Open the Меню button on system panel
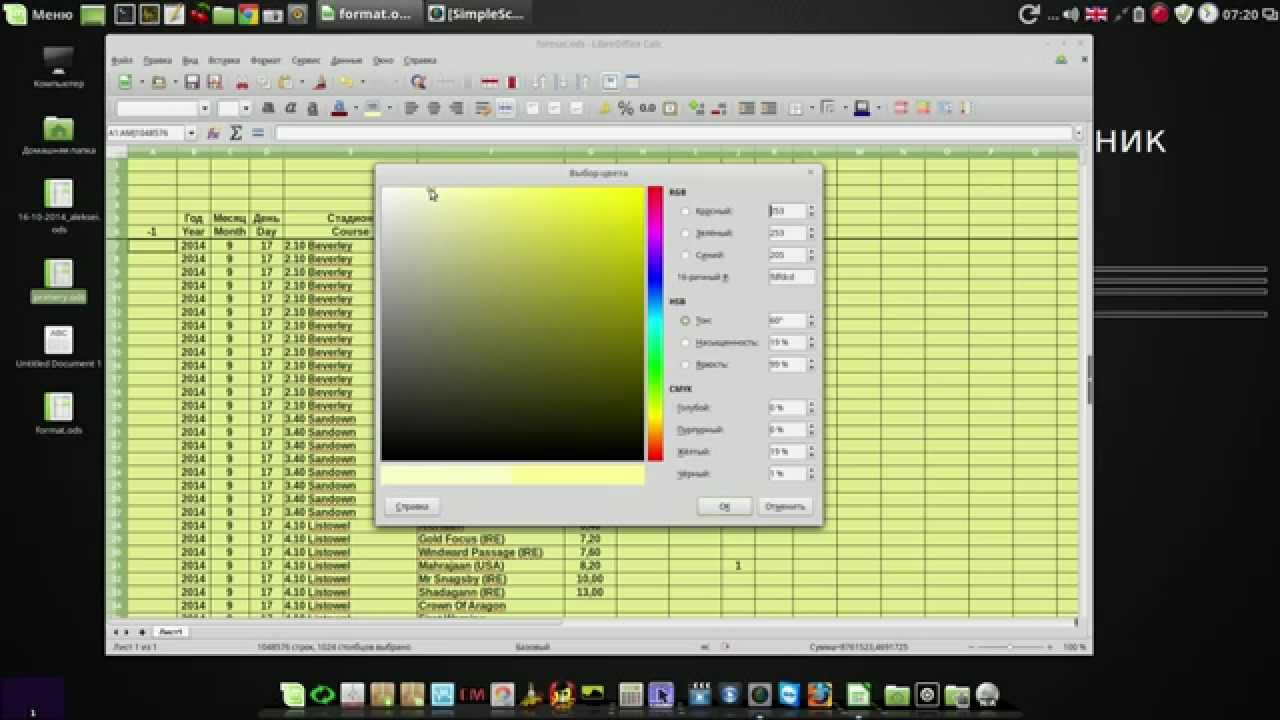This screenshot has width=1280, height=720. tap(38, 14)
